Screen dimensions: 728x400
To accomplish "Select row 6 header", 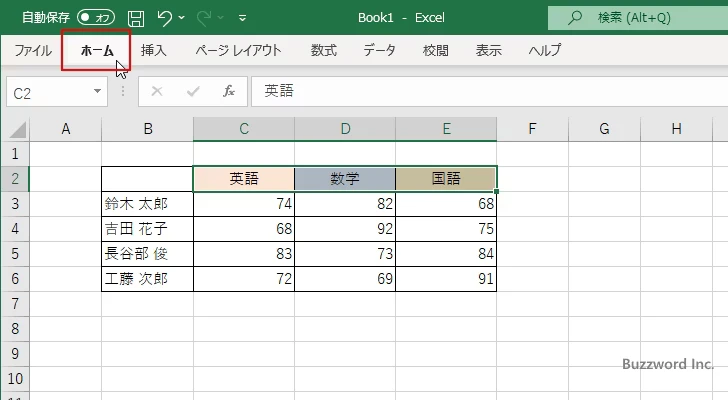I will (x=15, y=279).
